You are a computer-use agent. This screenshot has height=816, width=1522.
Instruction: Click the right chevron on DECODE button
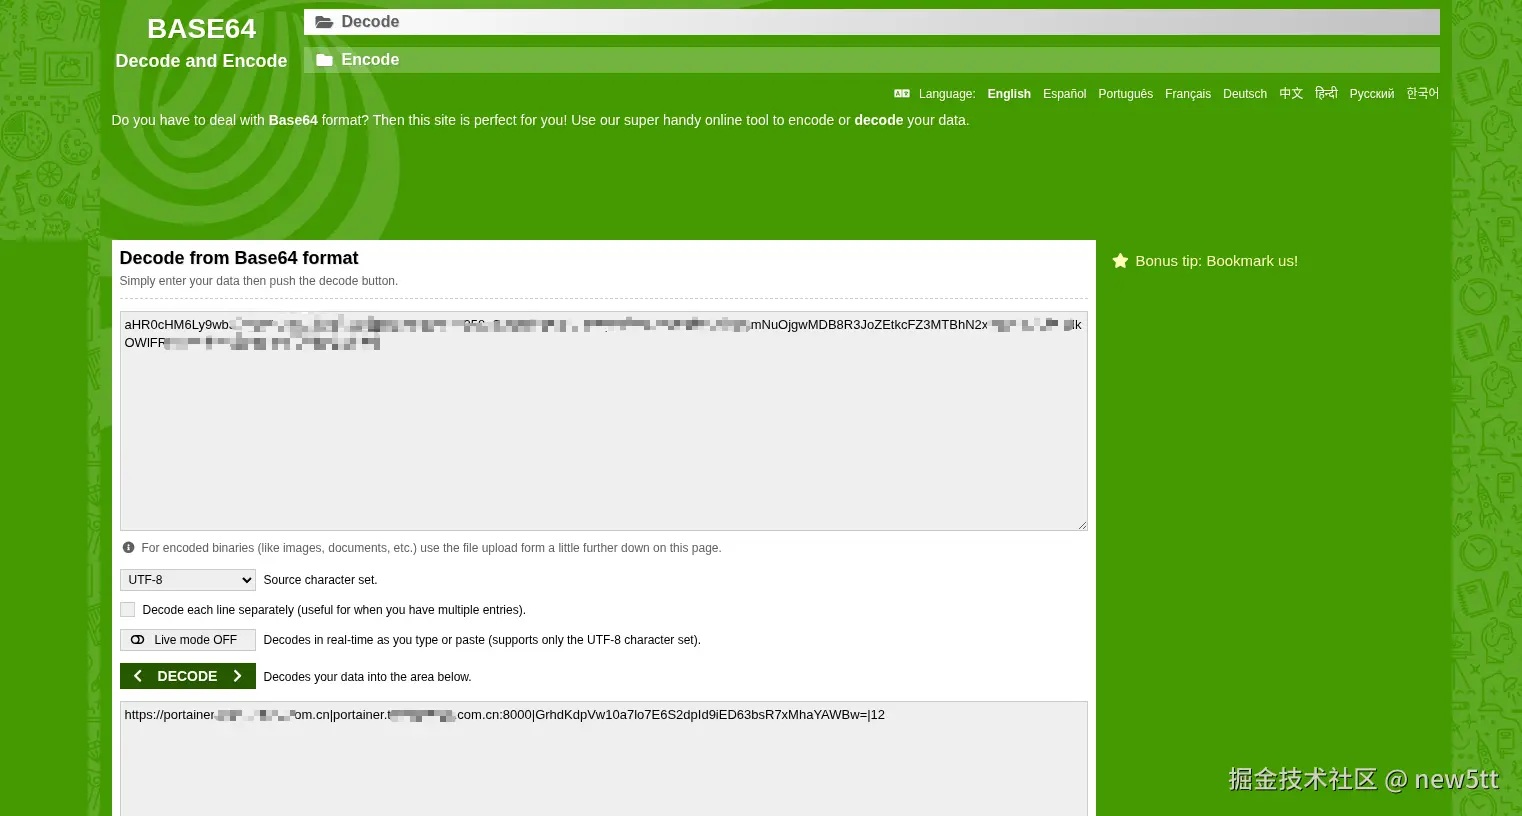tap(237, 676)
